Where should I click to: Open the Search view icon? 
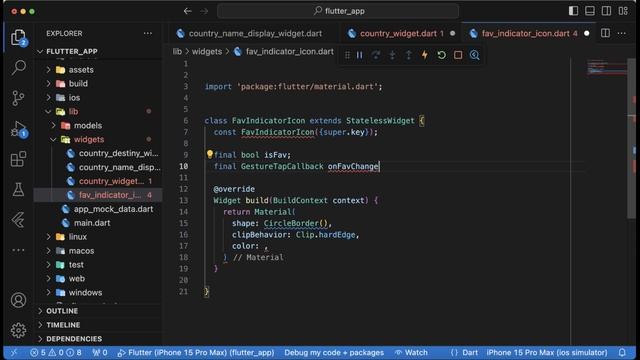(18, 67)
